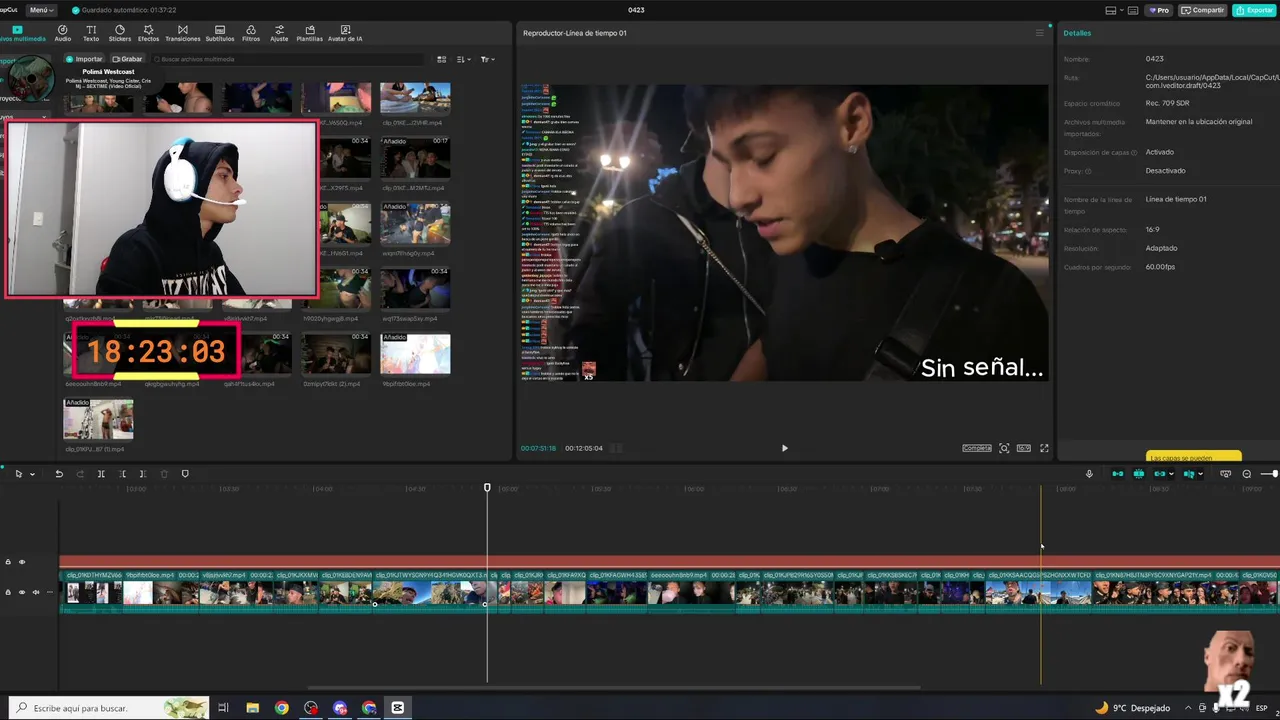This screenshot has width=1280, height=720.
Task: Open the preview axis dropdown arrow
Action: tap(1199, 474)
